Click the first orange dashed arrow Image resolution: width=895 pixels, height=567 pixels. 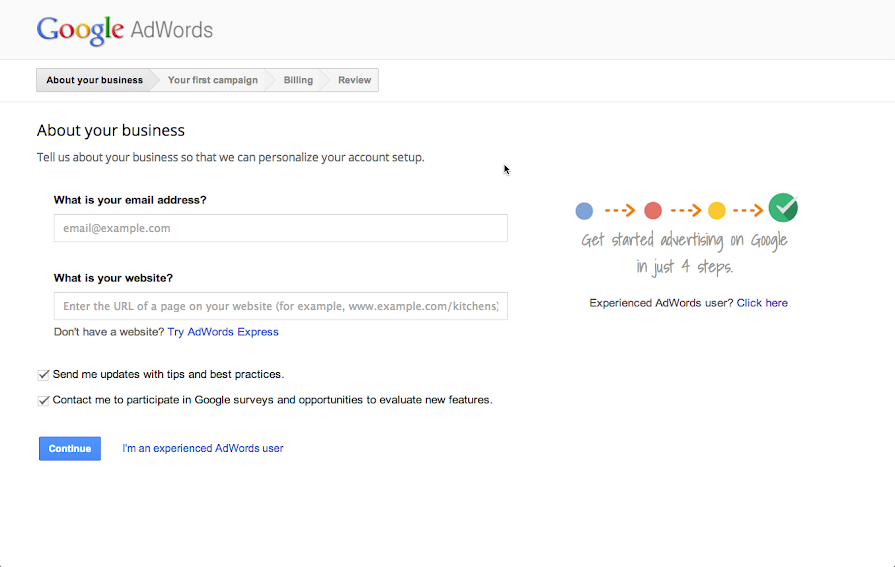[620, 211]
